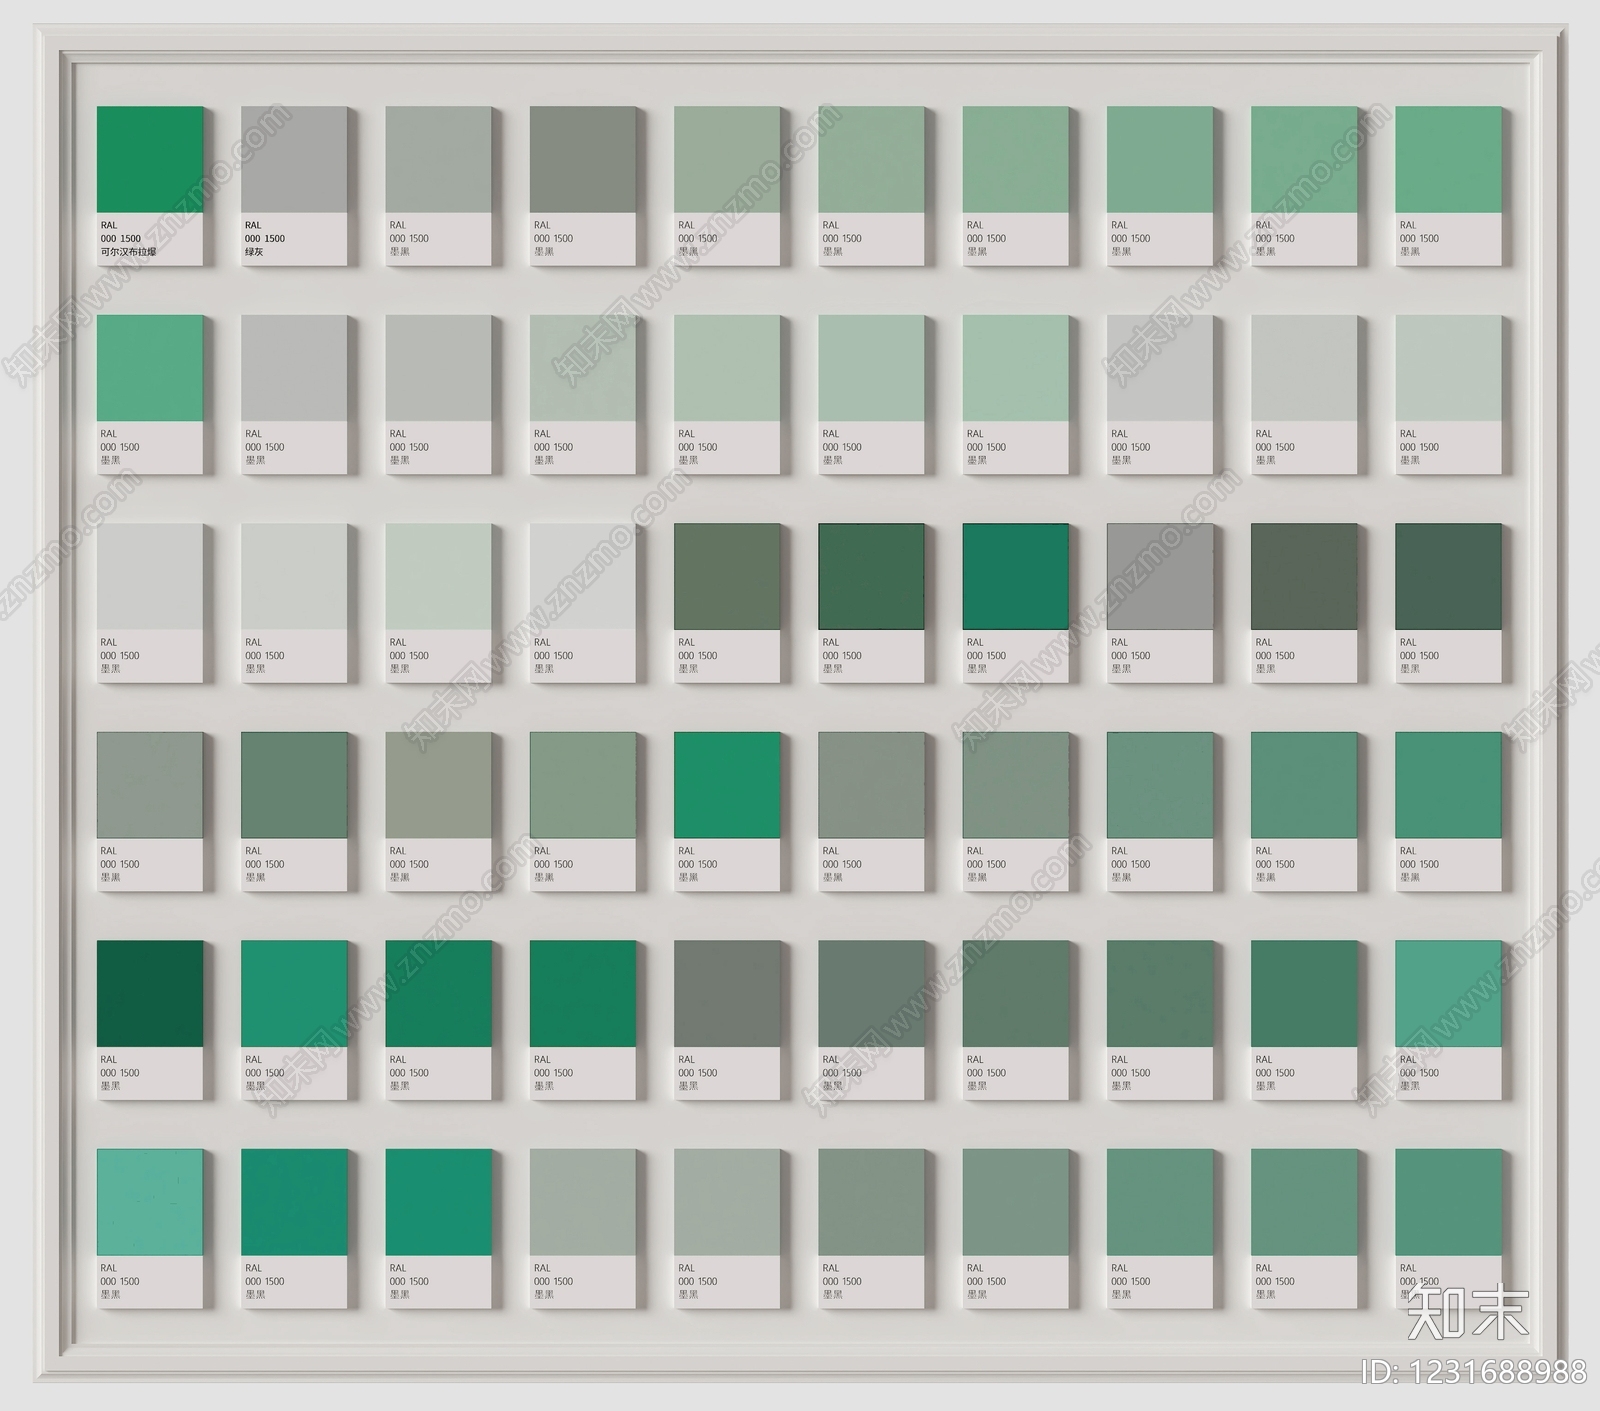Click the 可尔汉布拉绿 label text
The width and height of the screenshot is (1600, 1411).
[x=128, y=252]
